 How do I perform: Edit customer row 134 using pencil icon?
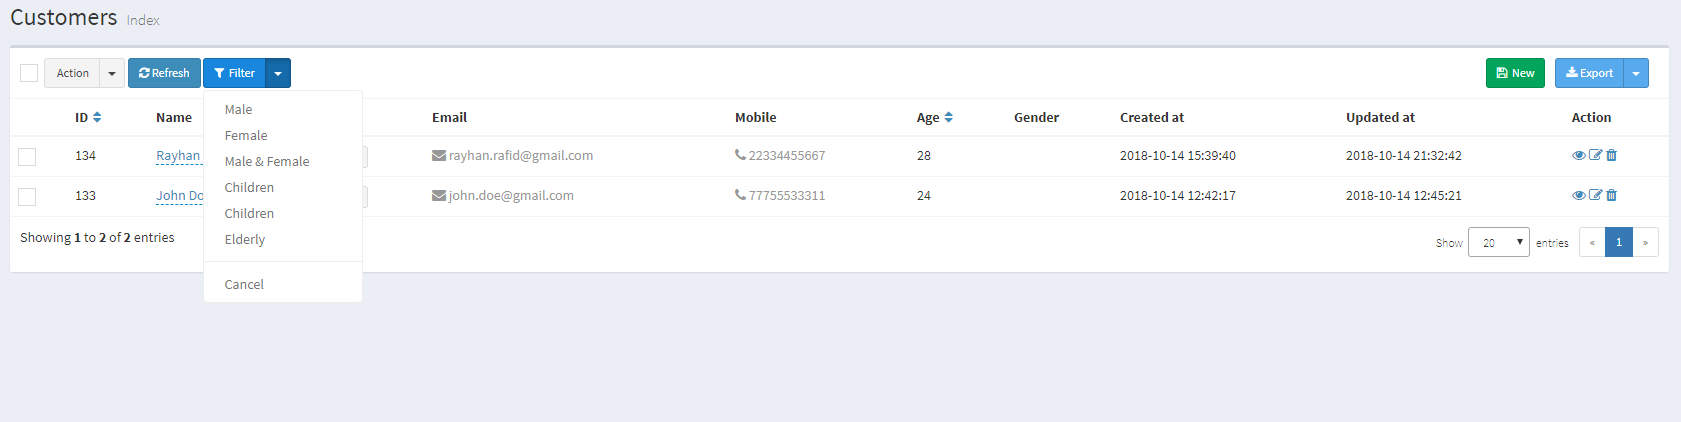pyautogui.click(x=1595, y=155)
